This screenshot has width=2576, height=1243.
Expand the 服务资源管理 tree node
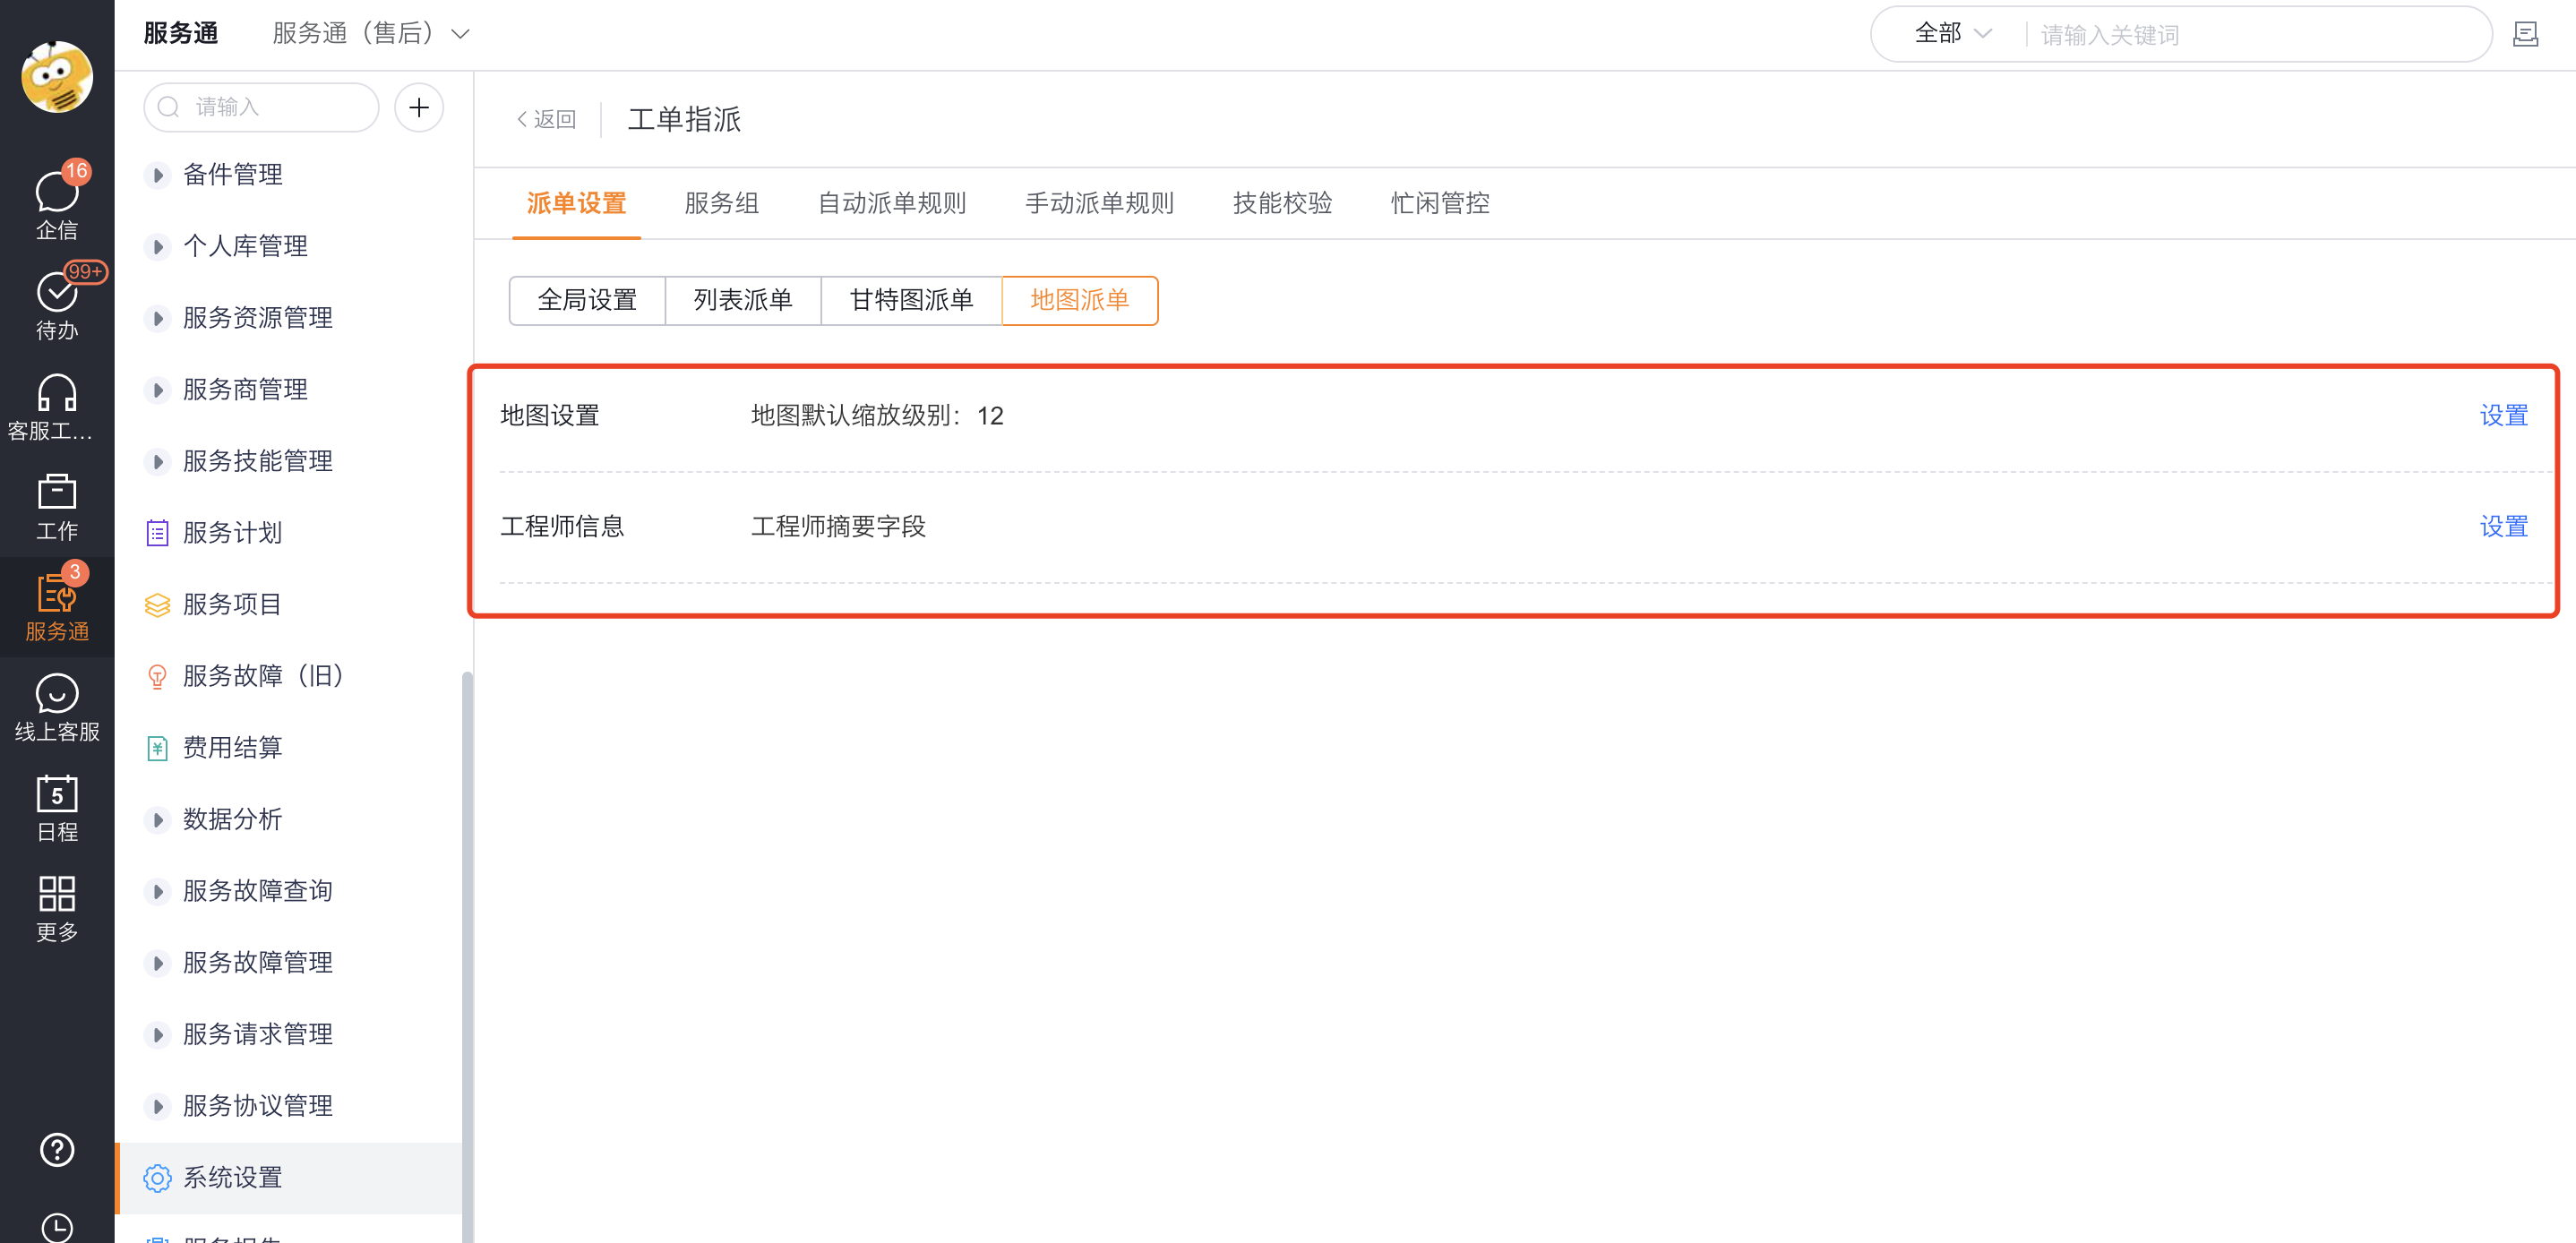click(157, 318)
